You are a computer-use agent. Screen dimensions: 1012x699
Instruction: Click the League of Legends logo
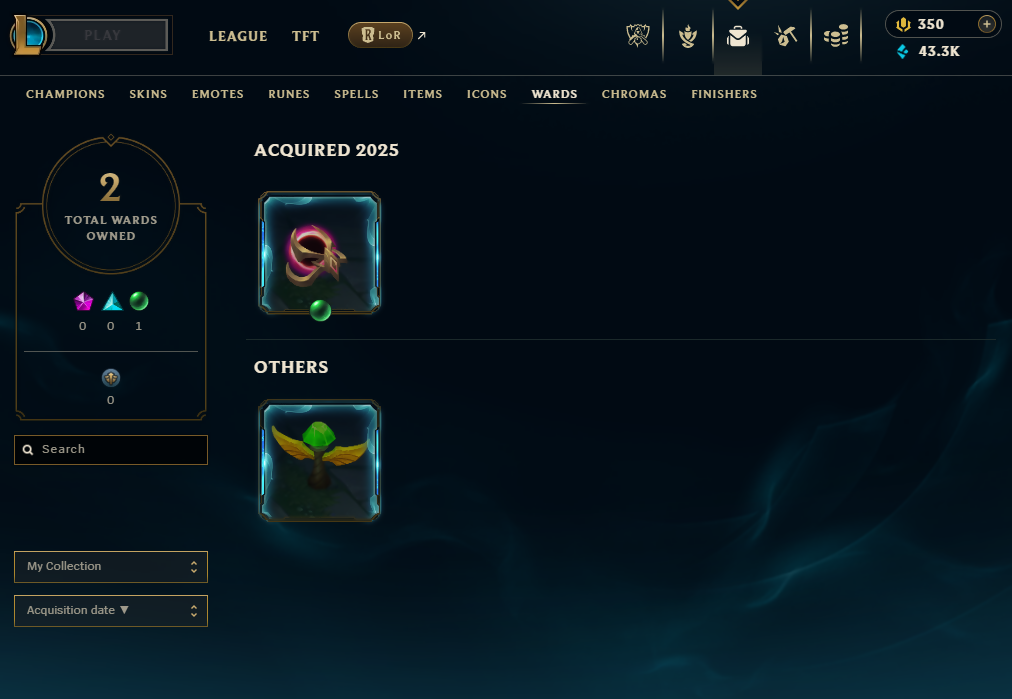[27, 35]
